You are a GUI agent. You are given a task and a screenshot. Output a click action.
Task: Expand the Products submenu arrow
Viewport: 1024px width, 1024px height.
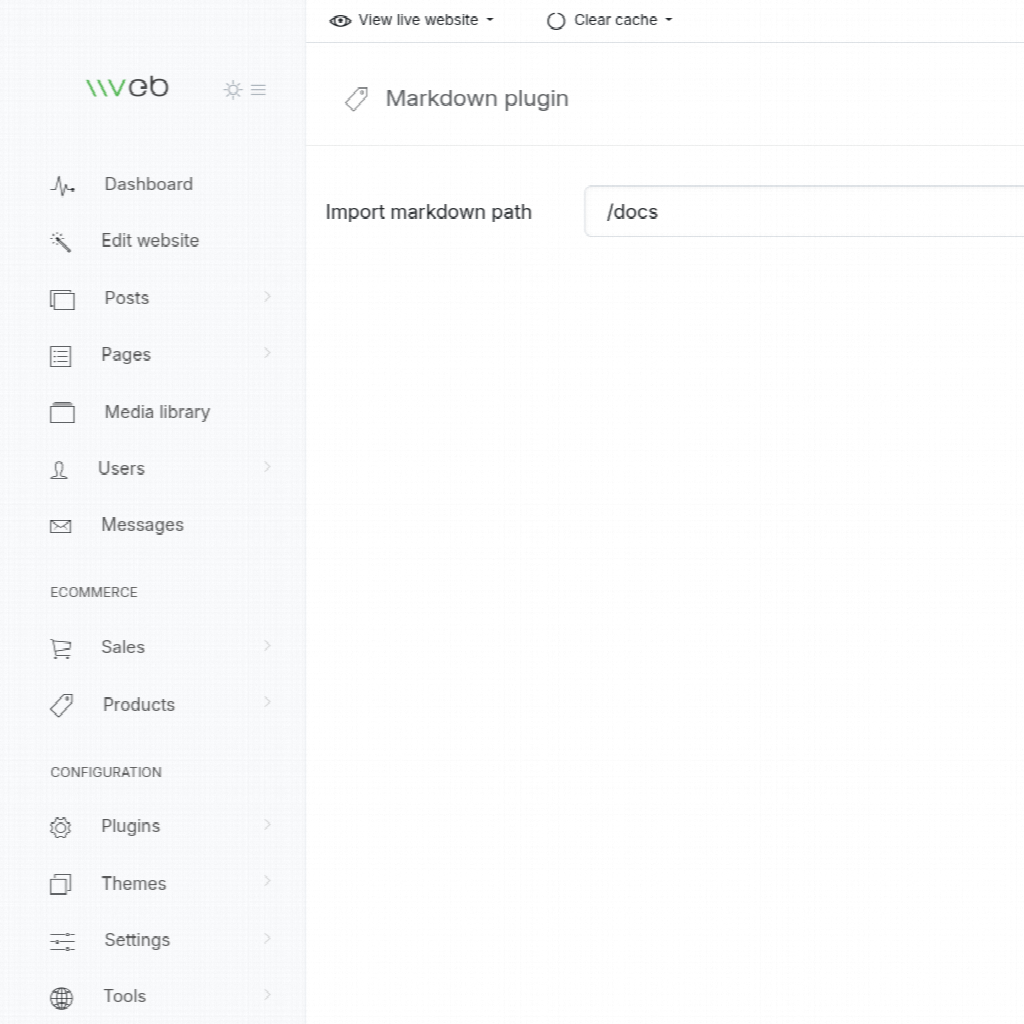point(267,703)
